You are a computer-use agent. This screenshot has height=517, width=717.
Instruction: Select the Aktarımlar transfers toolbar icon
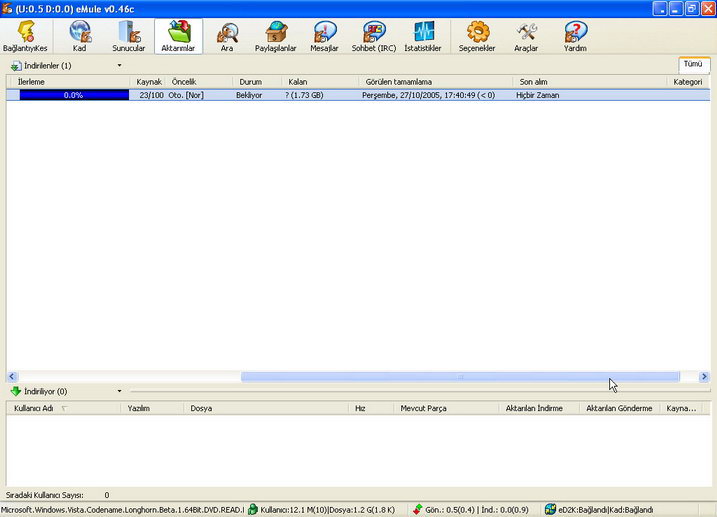click(x=179, y=32)
